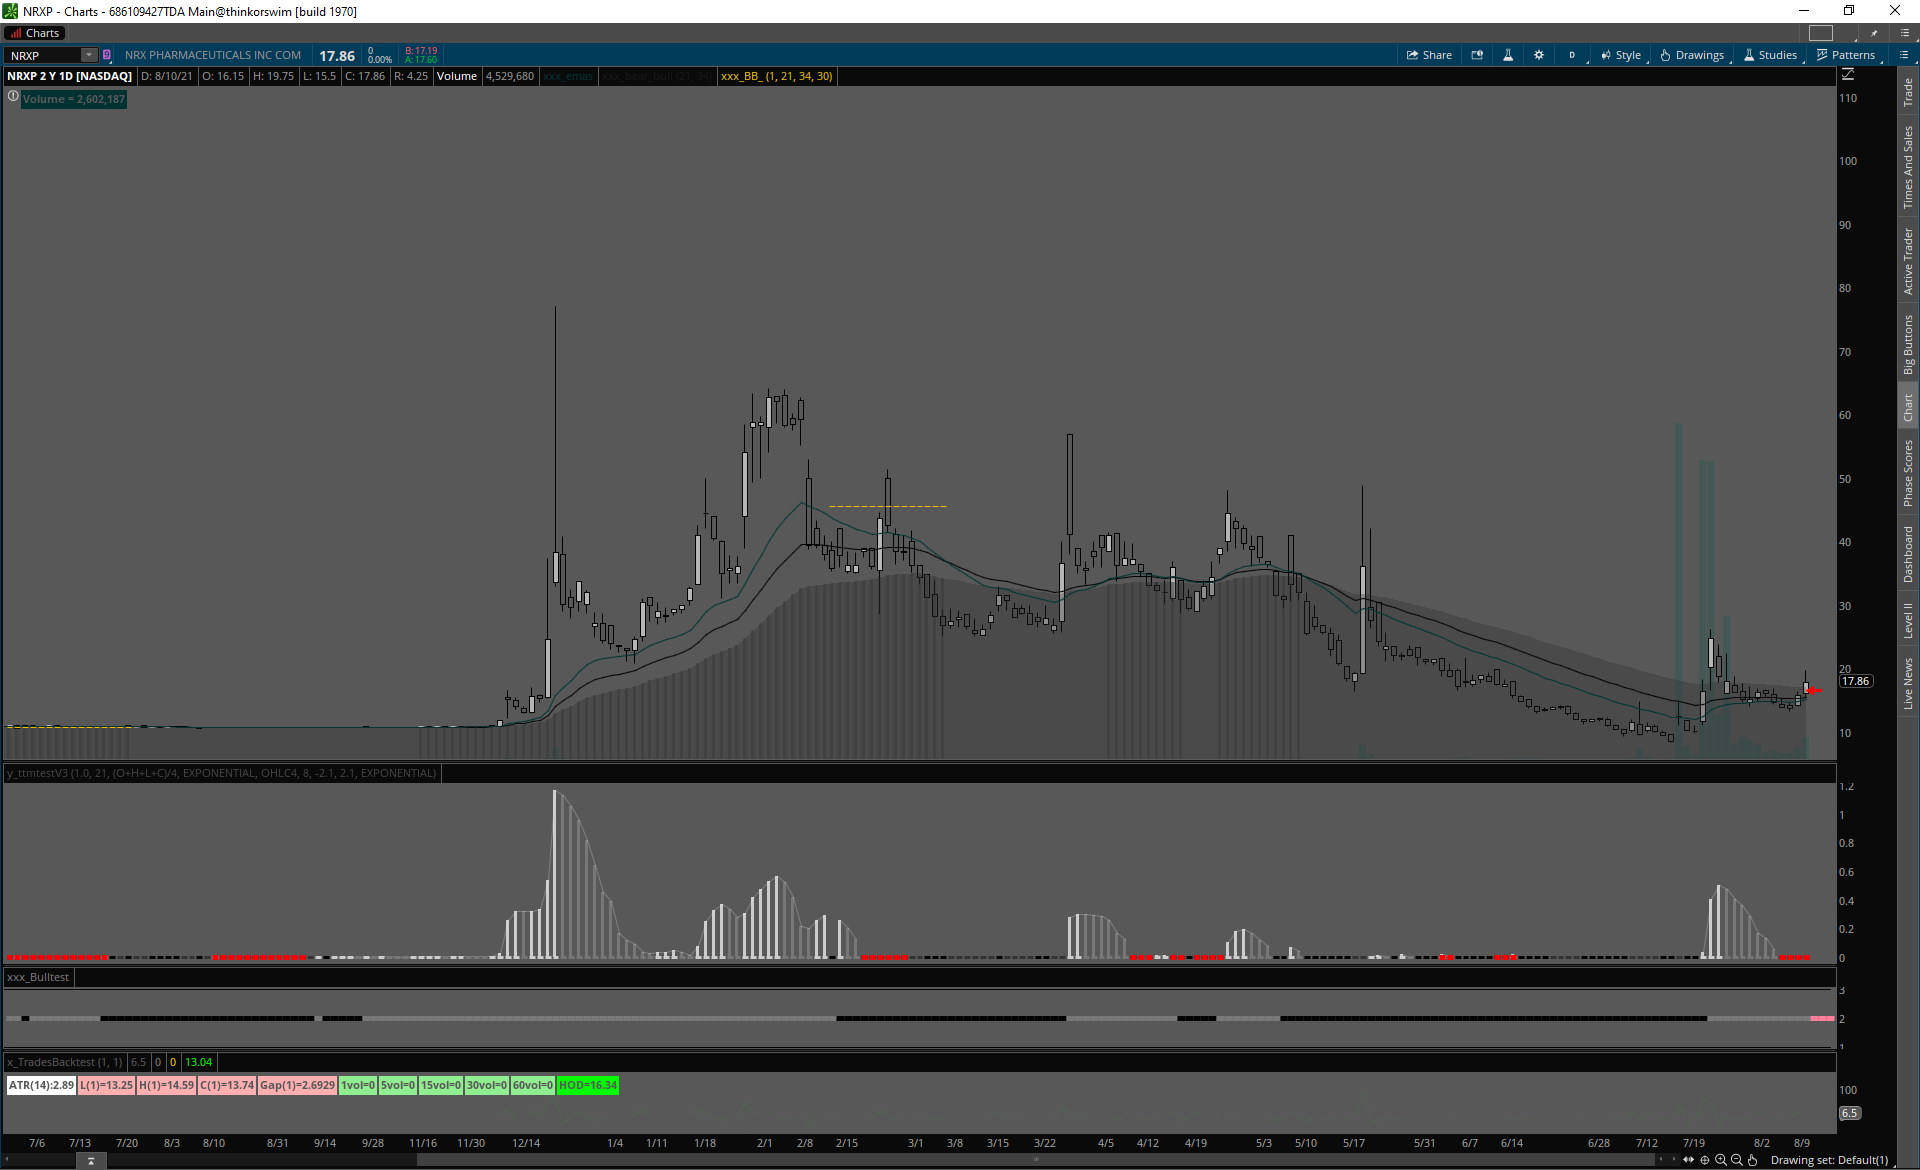
Task: Click the D timeframe selector
Action: pyautogui.click(x=1572, y=55)
